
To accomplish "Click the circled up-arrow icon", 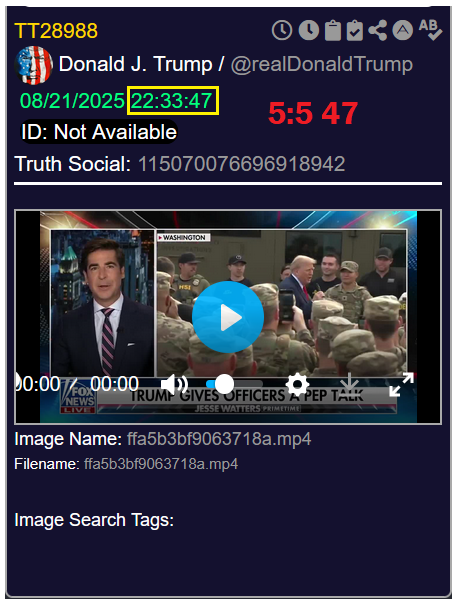I will pyautogui.click(x=403, y=30).
